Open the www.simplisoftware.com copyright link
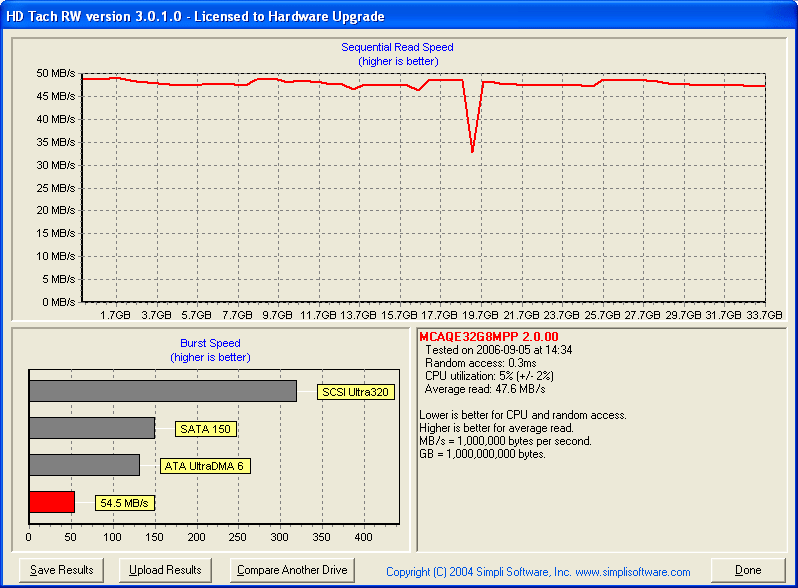The width and height of the screenshot is (798, 588). coord(538,572)
